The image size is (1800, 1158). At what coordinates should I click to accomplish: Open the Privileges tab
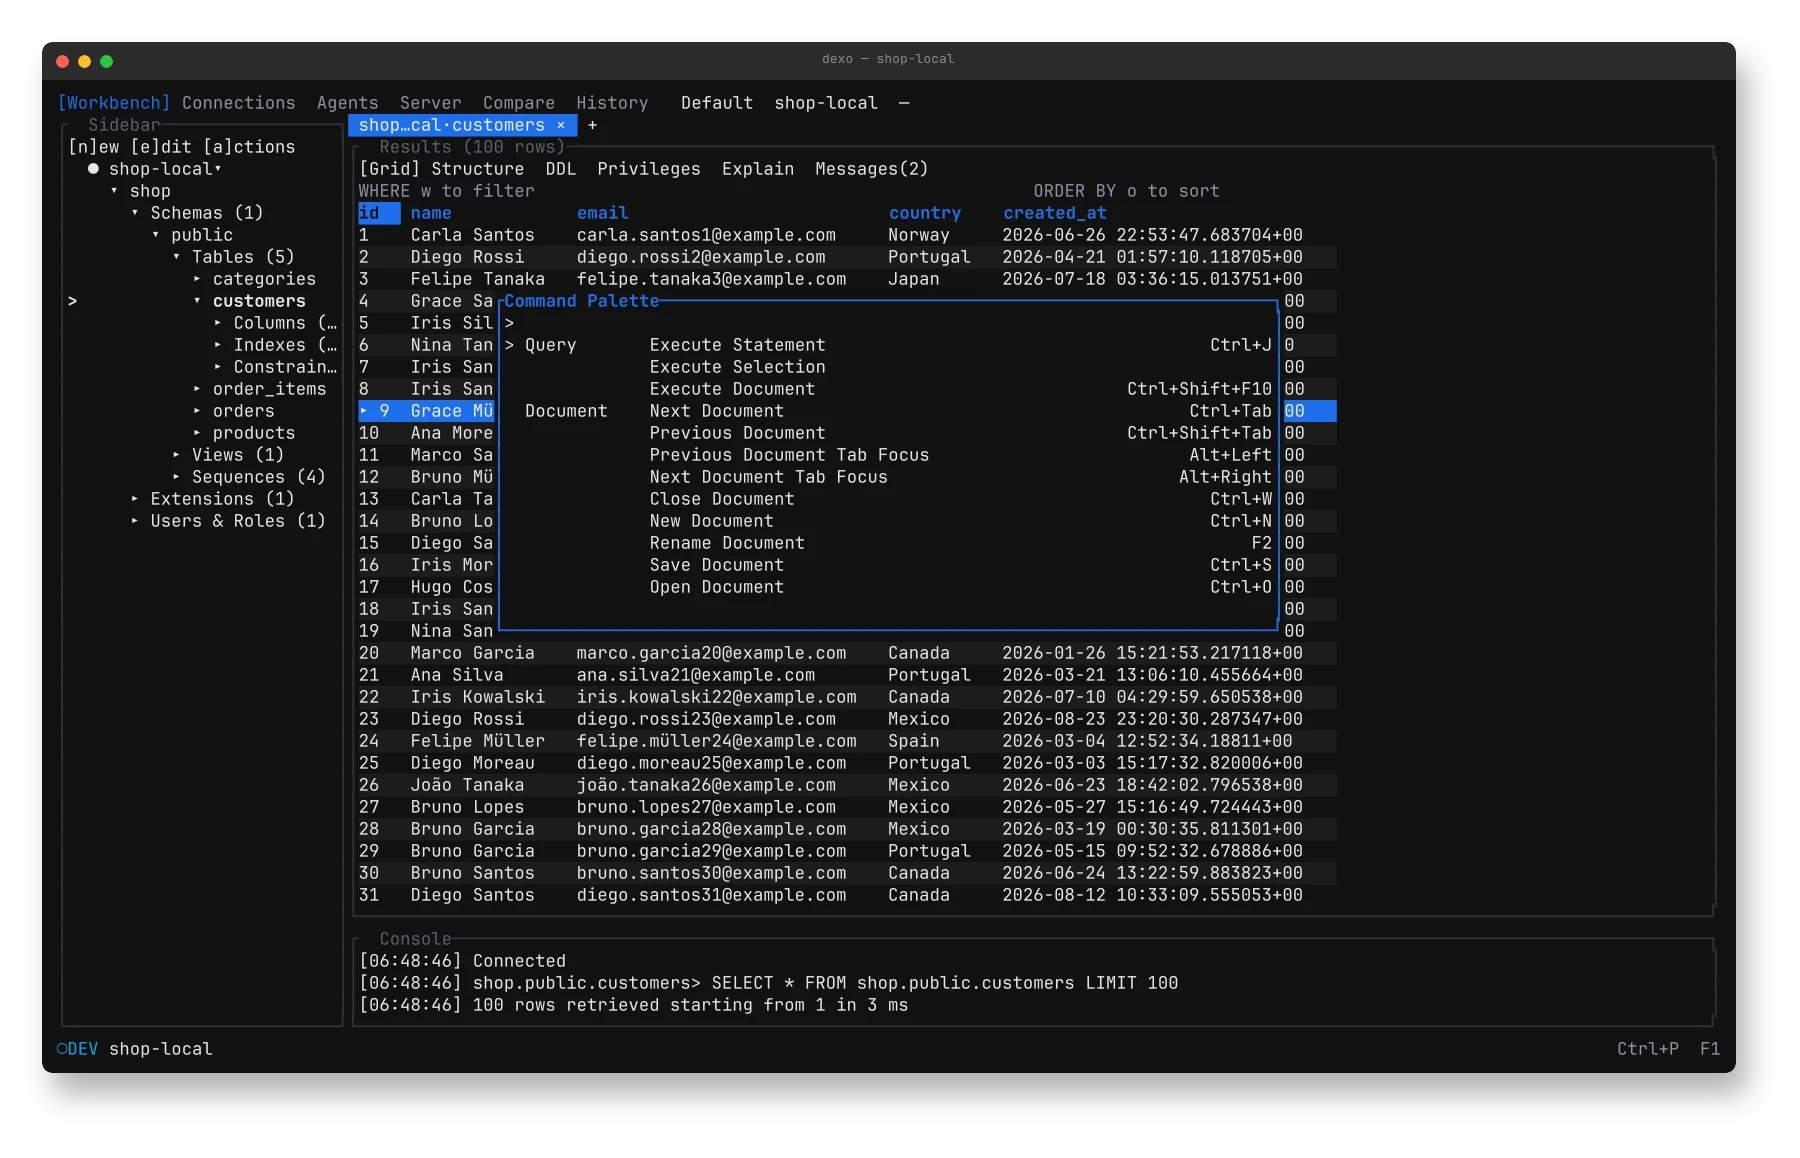[648, 169]
